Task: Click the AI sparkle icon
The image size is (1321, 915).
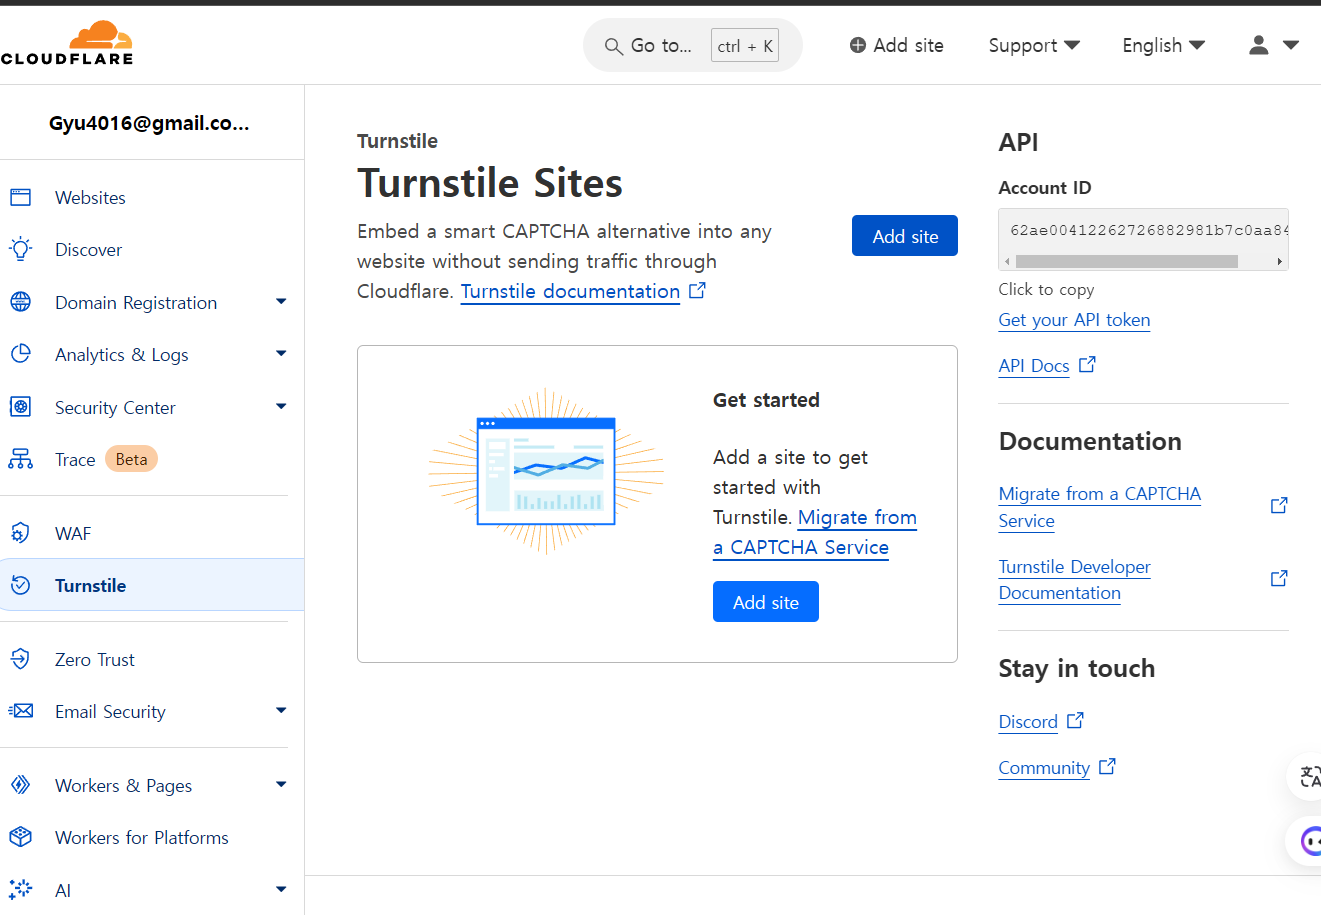Action: pyautogui.click(x=20, y=889)
